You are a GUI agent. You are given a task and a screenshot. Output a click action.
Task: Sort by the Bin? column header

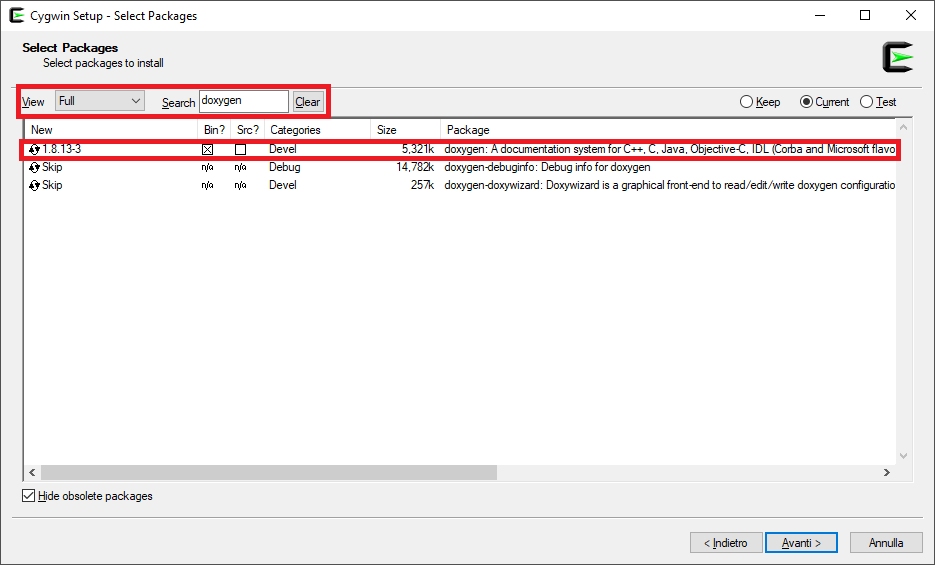[x=214, y=129]
